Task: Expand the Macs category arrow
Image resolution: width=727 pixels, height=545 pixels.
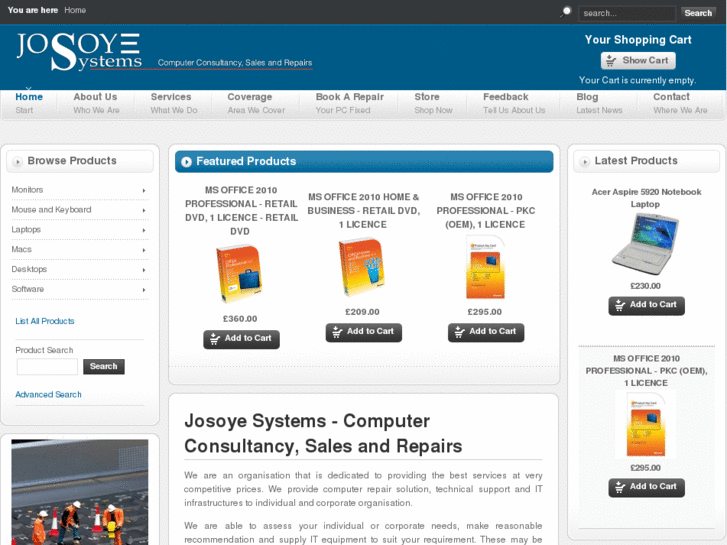Action: pyautogui.click(x=144, y=250)
